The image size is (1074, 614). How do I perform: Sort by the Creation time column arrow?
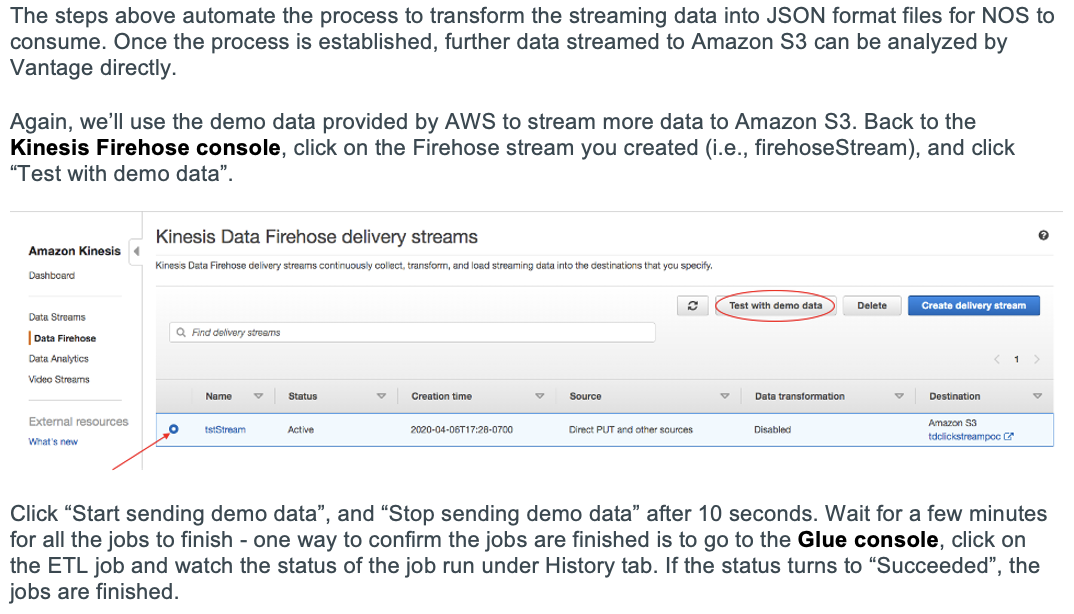tap(539, 397)
